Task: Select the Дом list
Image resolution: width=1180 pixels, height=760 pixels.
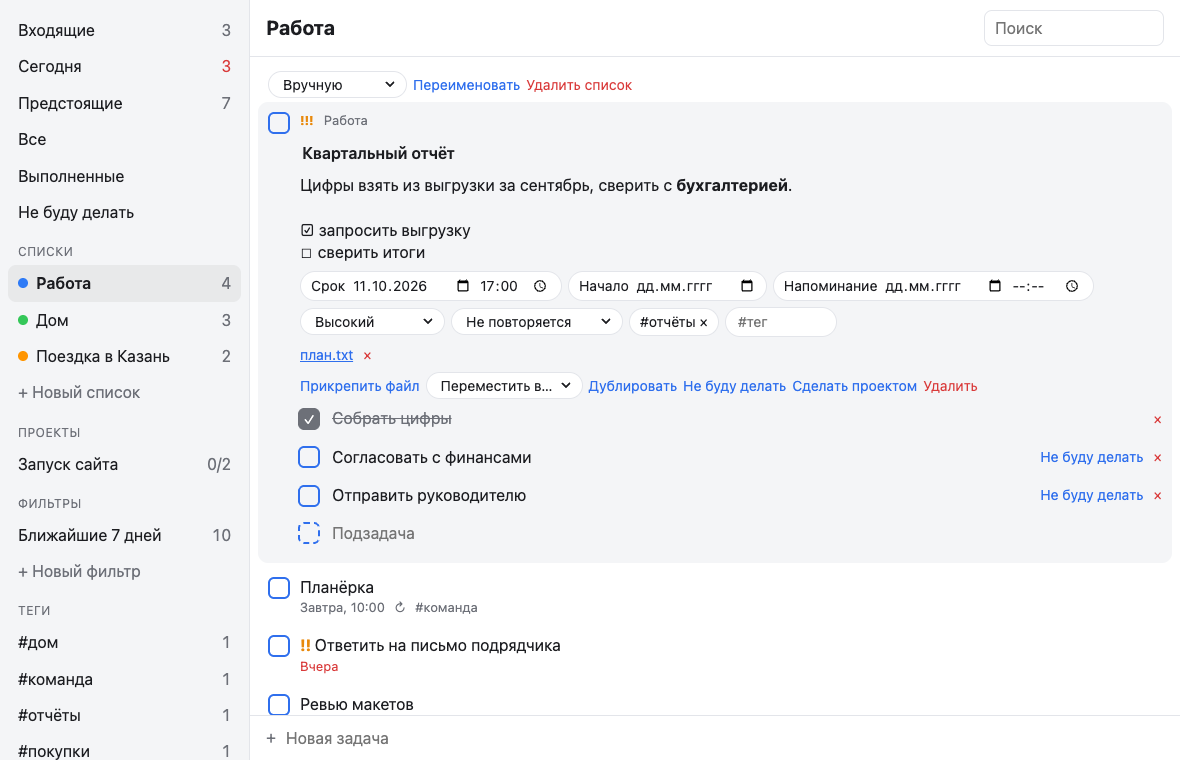Action: click(x=124, y=321)
